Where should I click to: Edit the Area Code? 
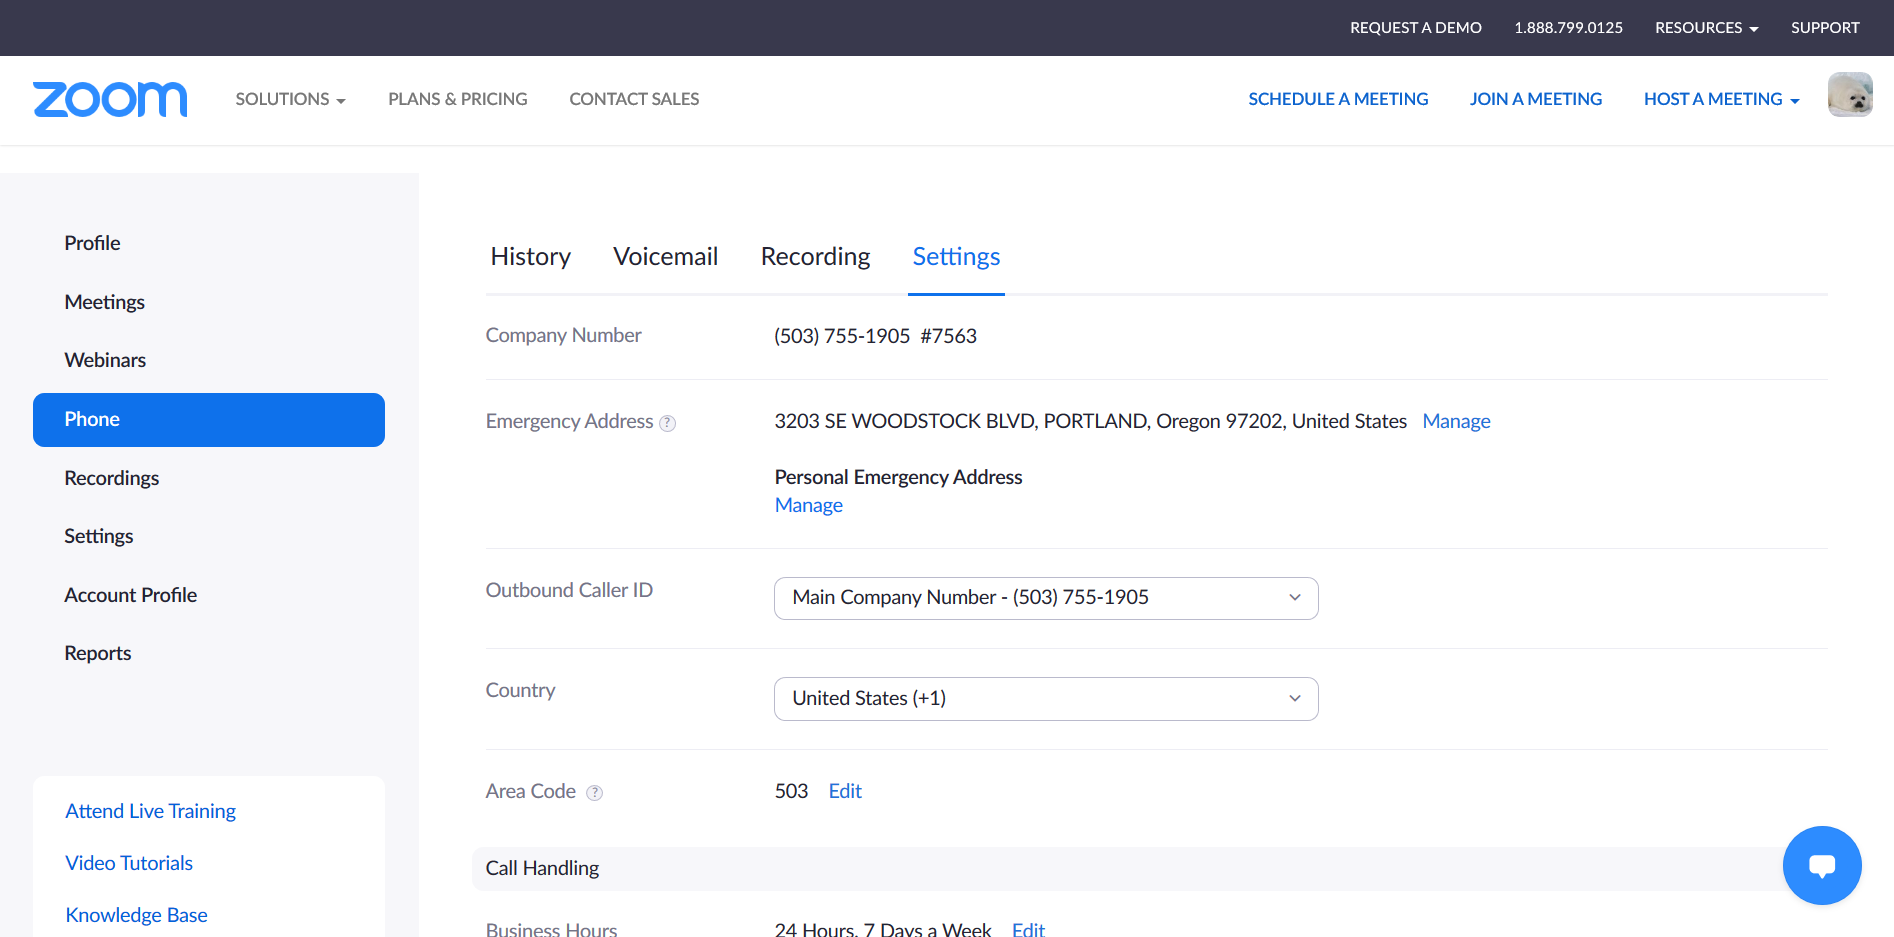pyautogui.click(x=845, y=791)
